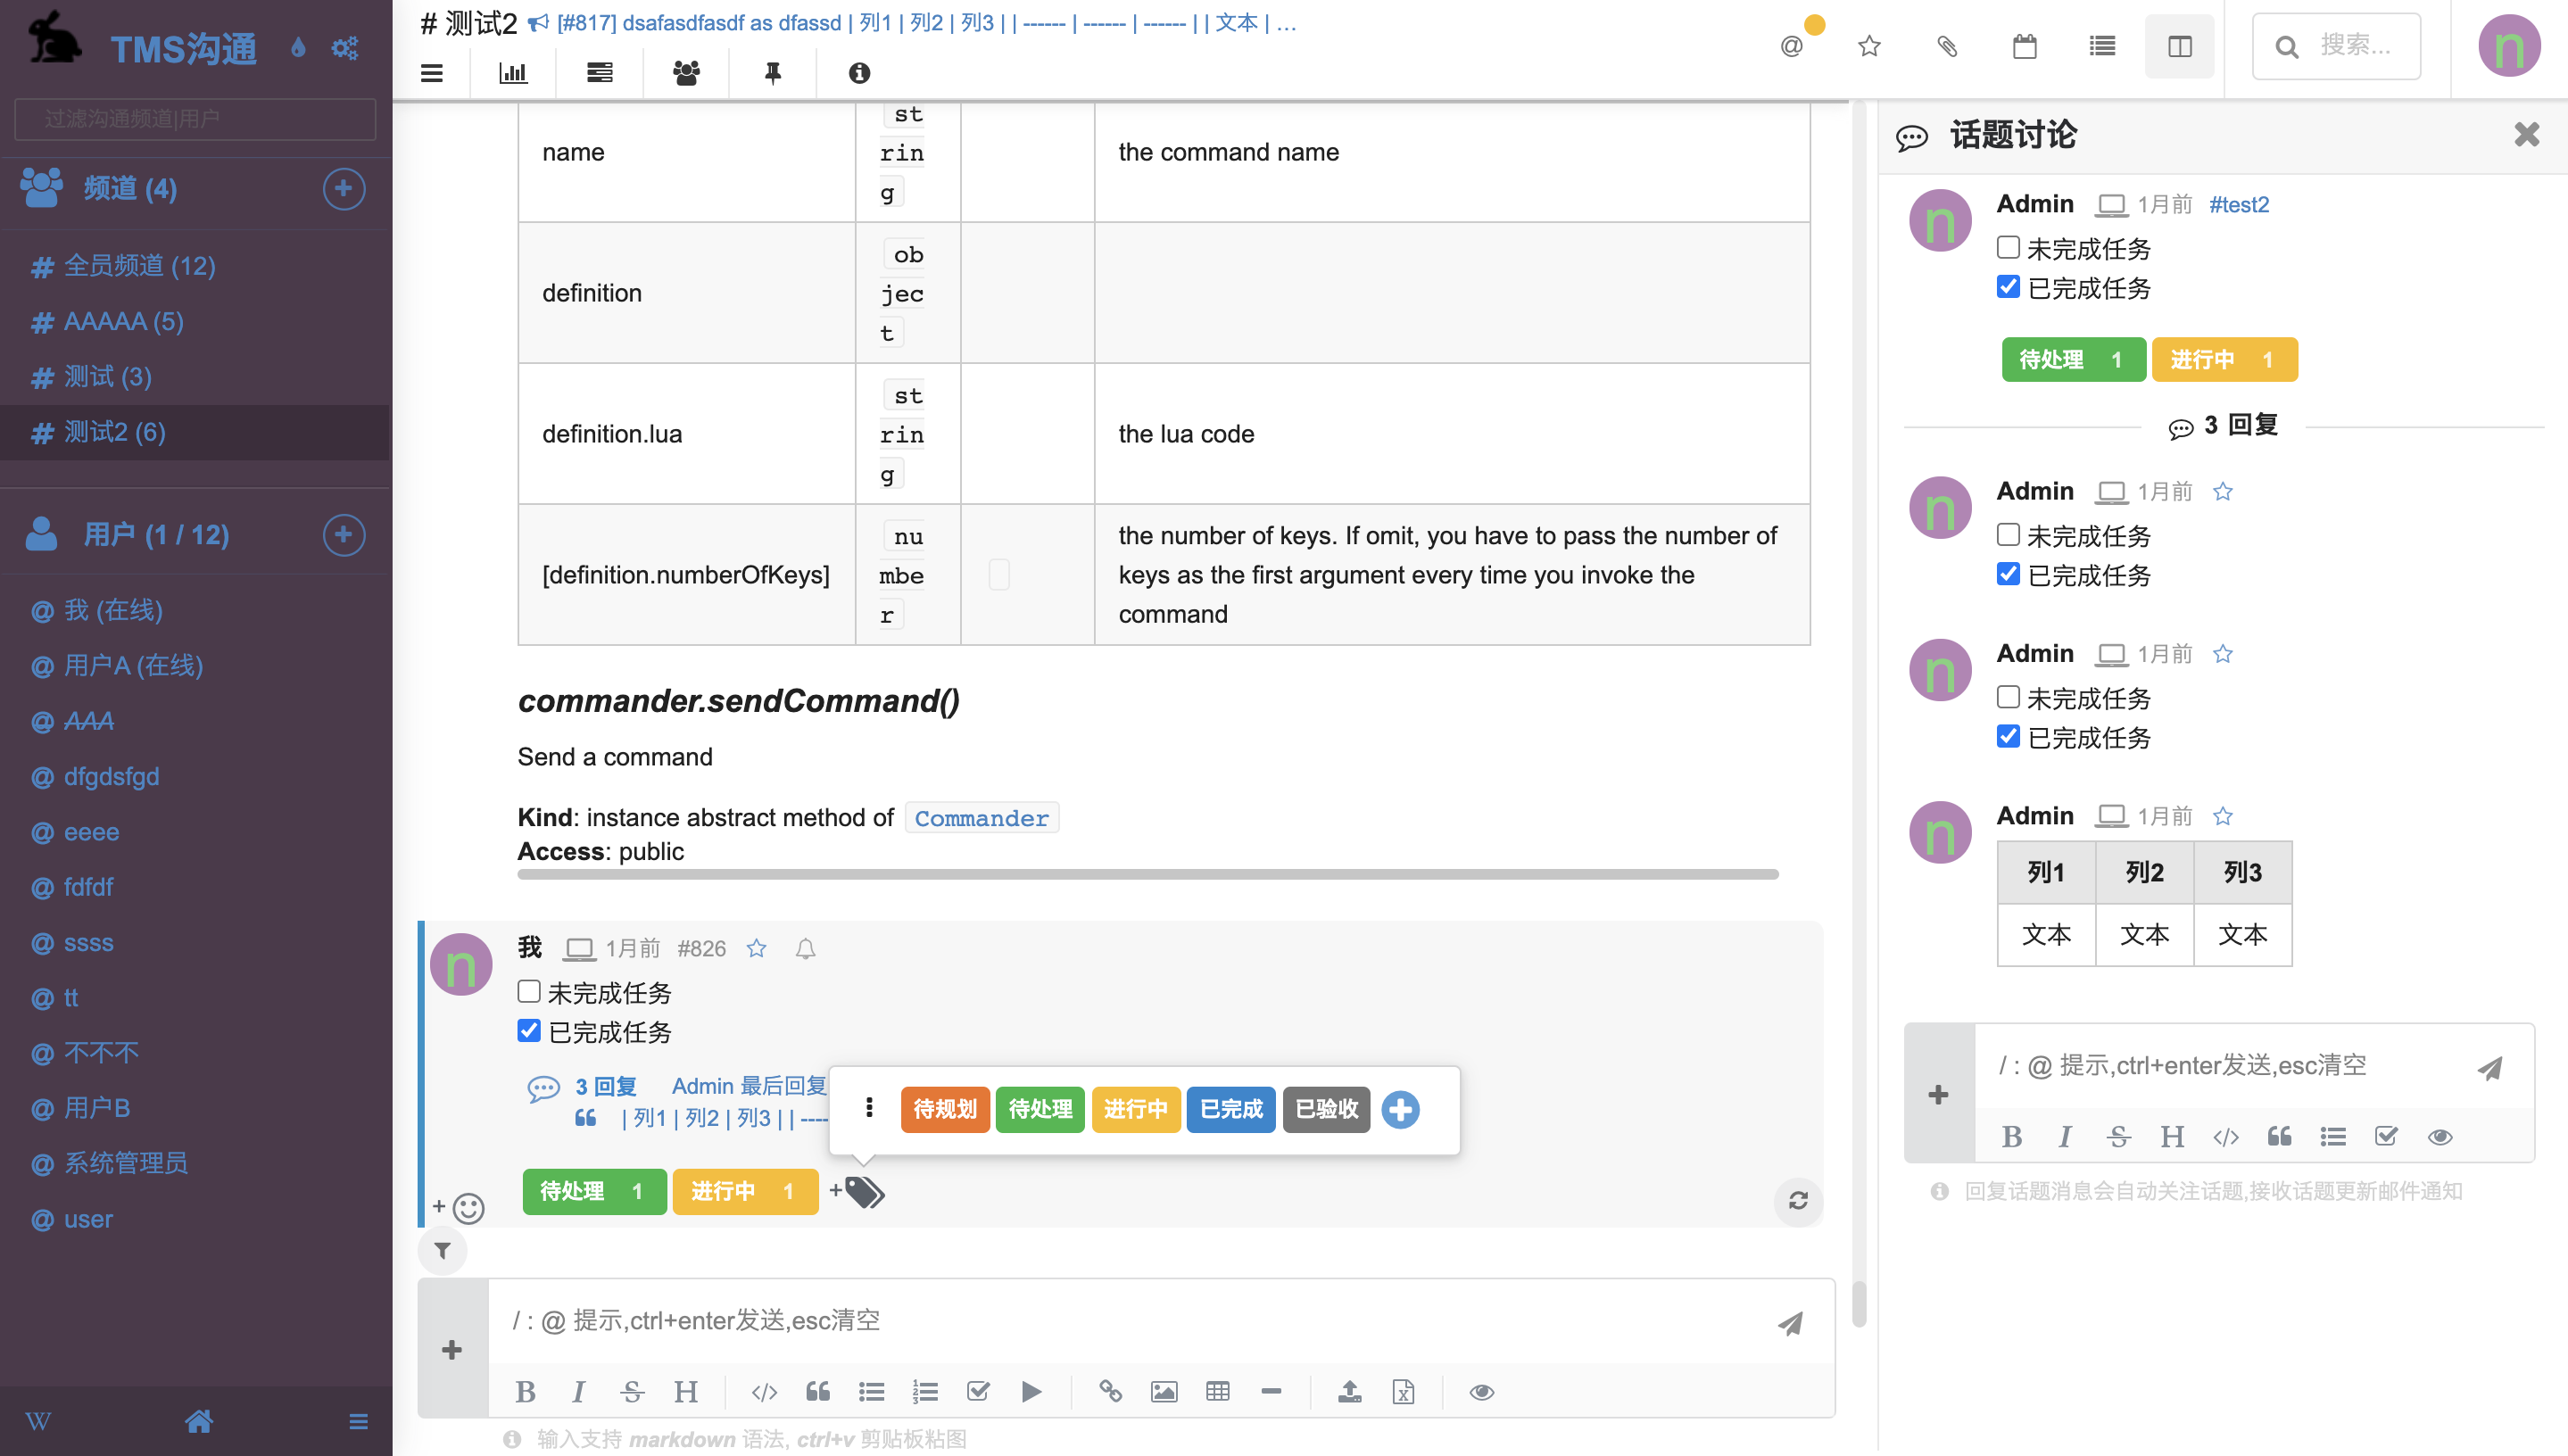Click the upload file icon in editor toolbar
The height and width of the screenshot is (1456, 2568).
1349,1391
